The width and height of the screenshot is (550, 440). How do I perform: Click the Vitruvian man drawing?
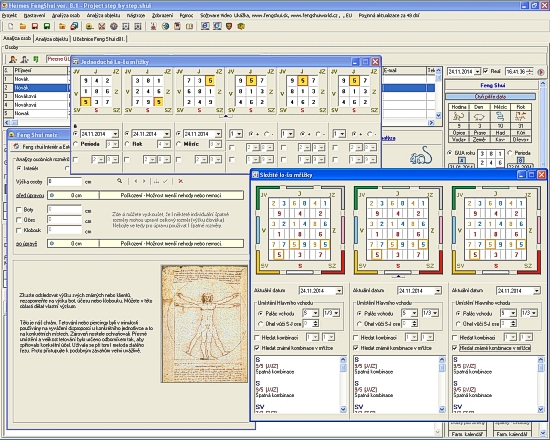(204, 324)
